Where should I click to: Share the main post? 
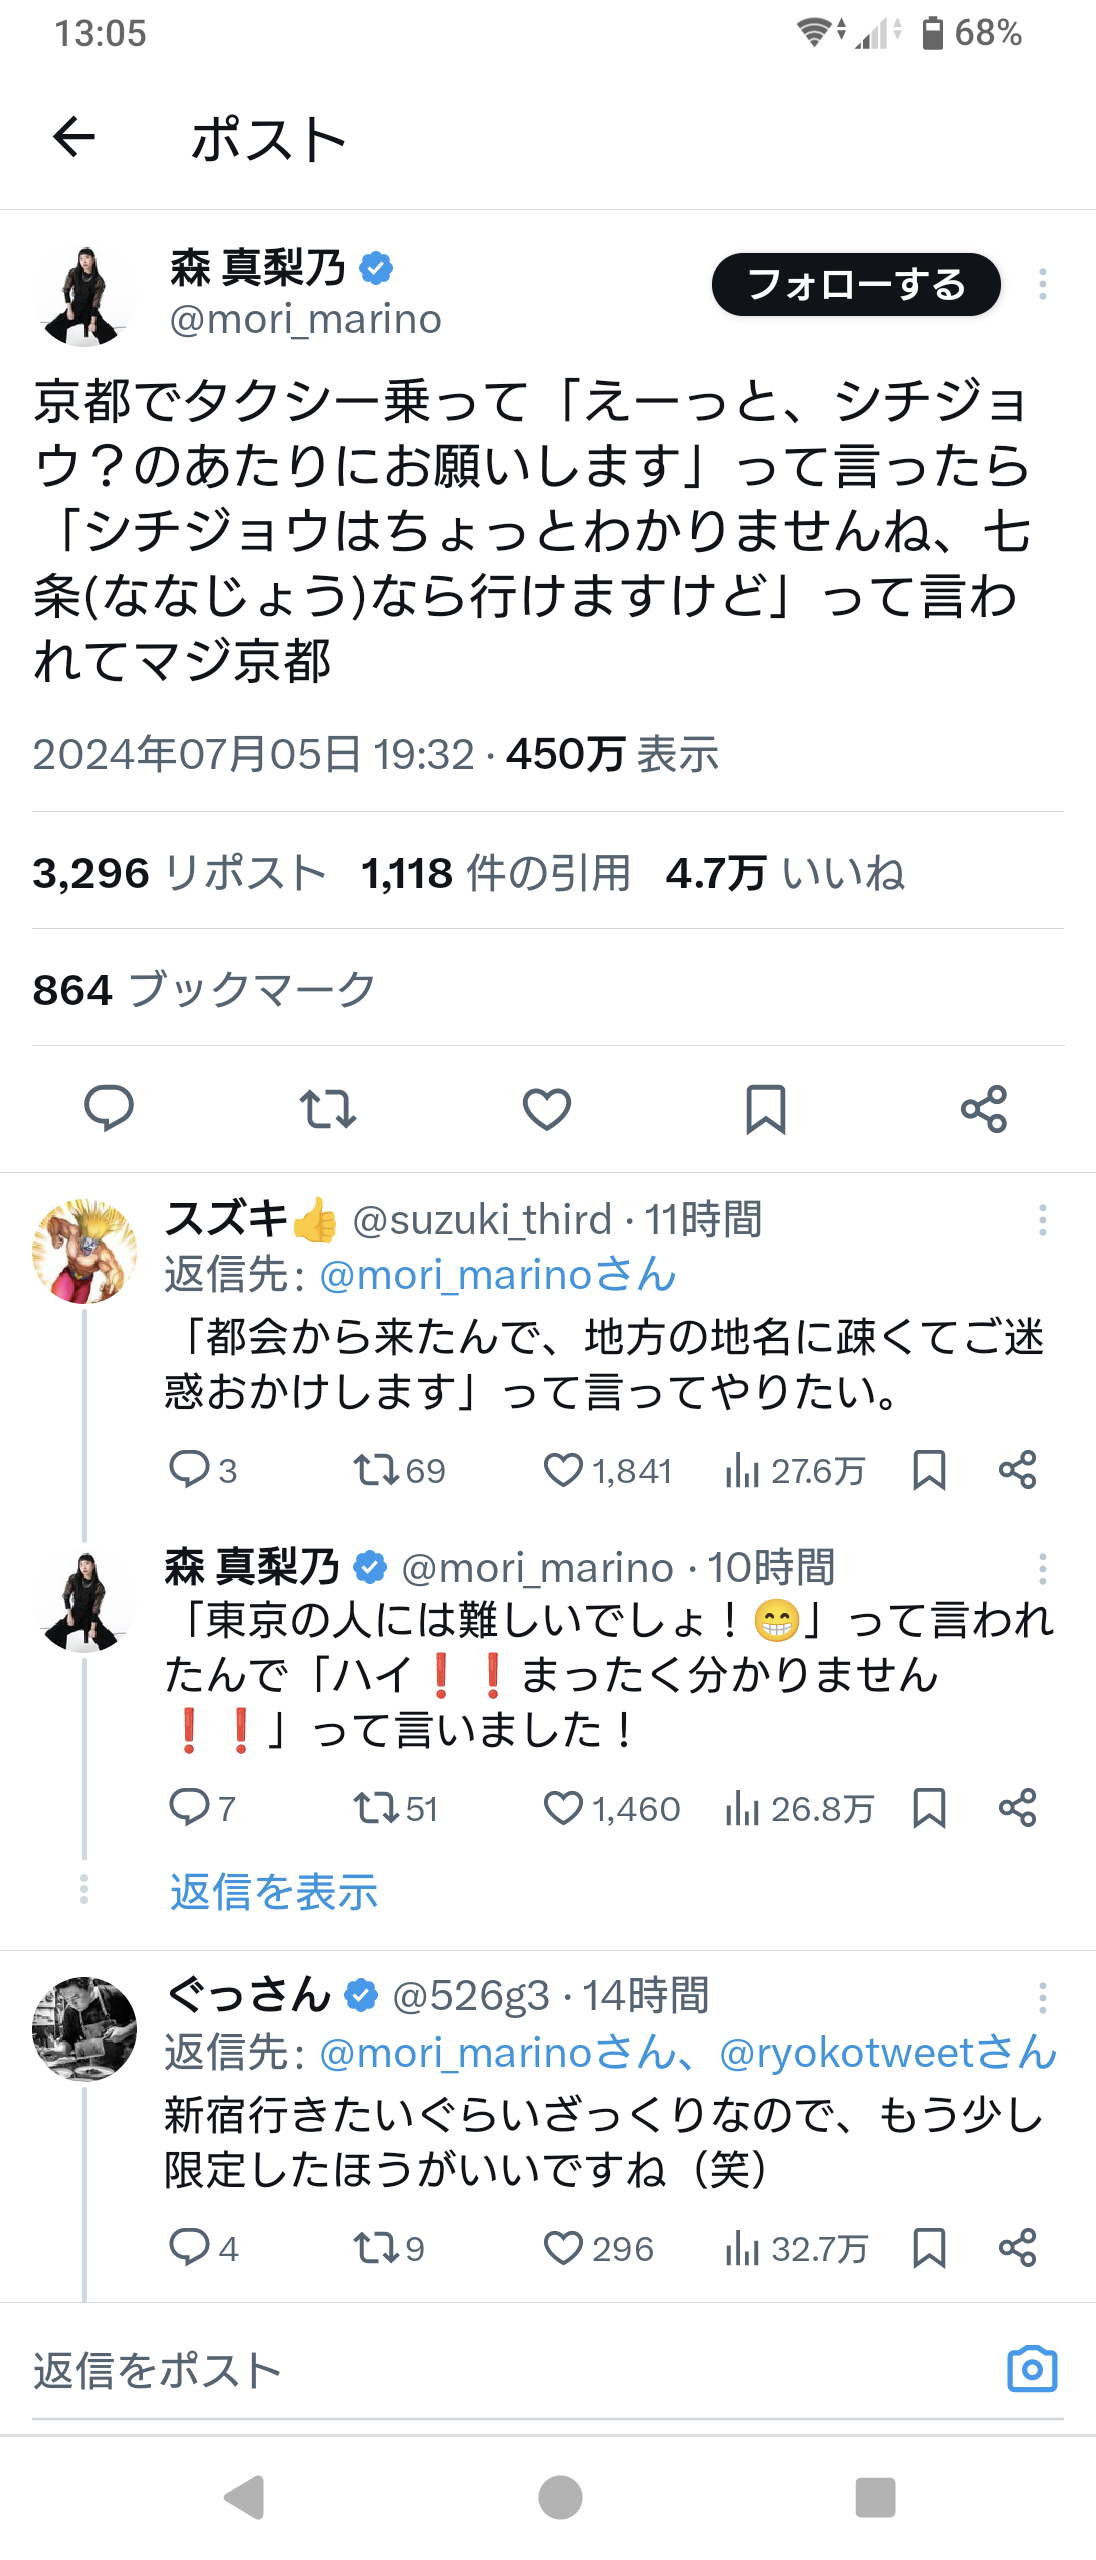(983, 1108)
